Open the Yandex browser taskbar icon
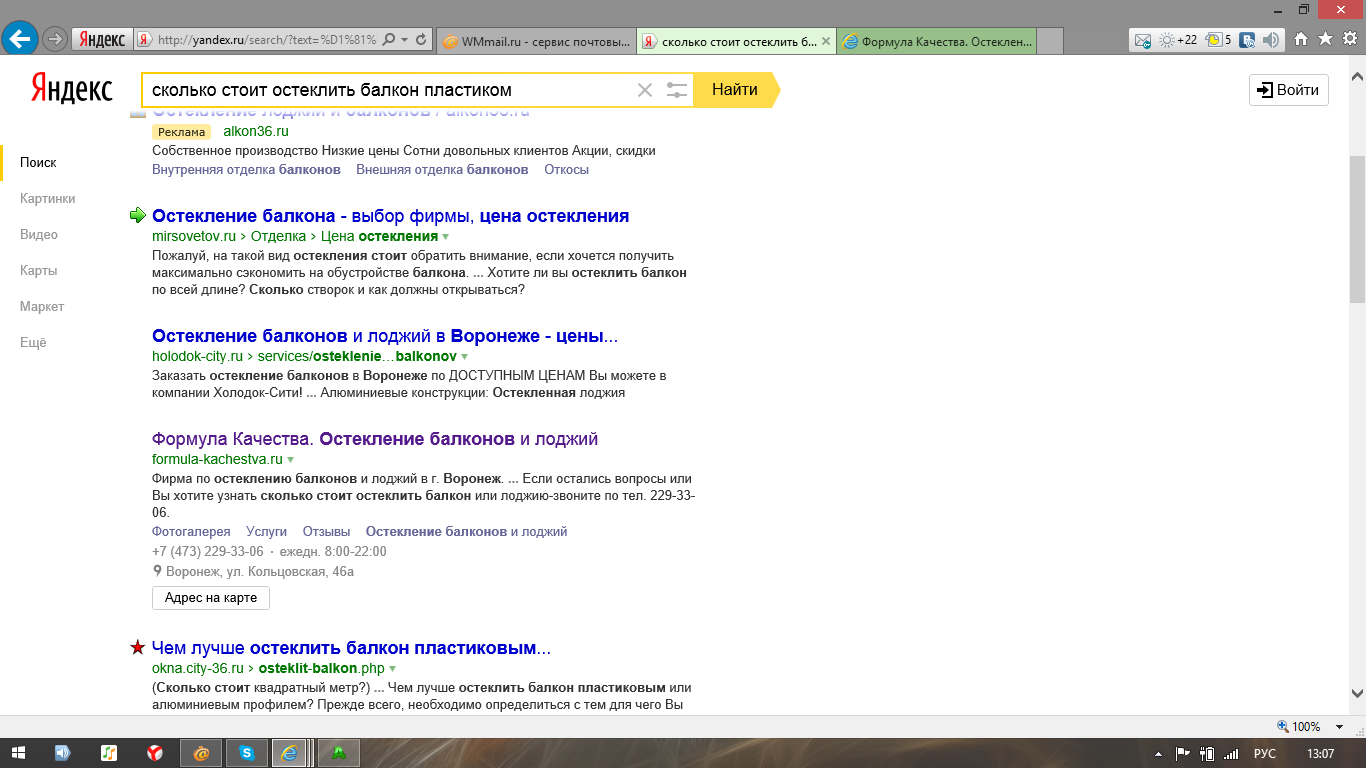 click(155, 753)
